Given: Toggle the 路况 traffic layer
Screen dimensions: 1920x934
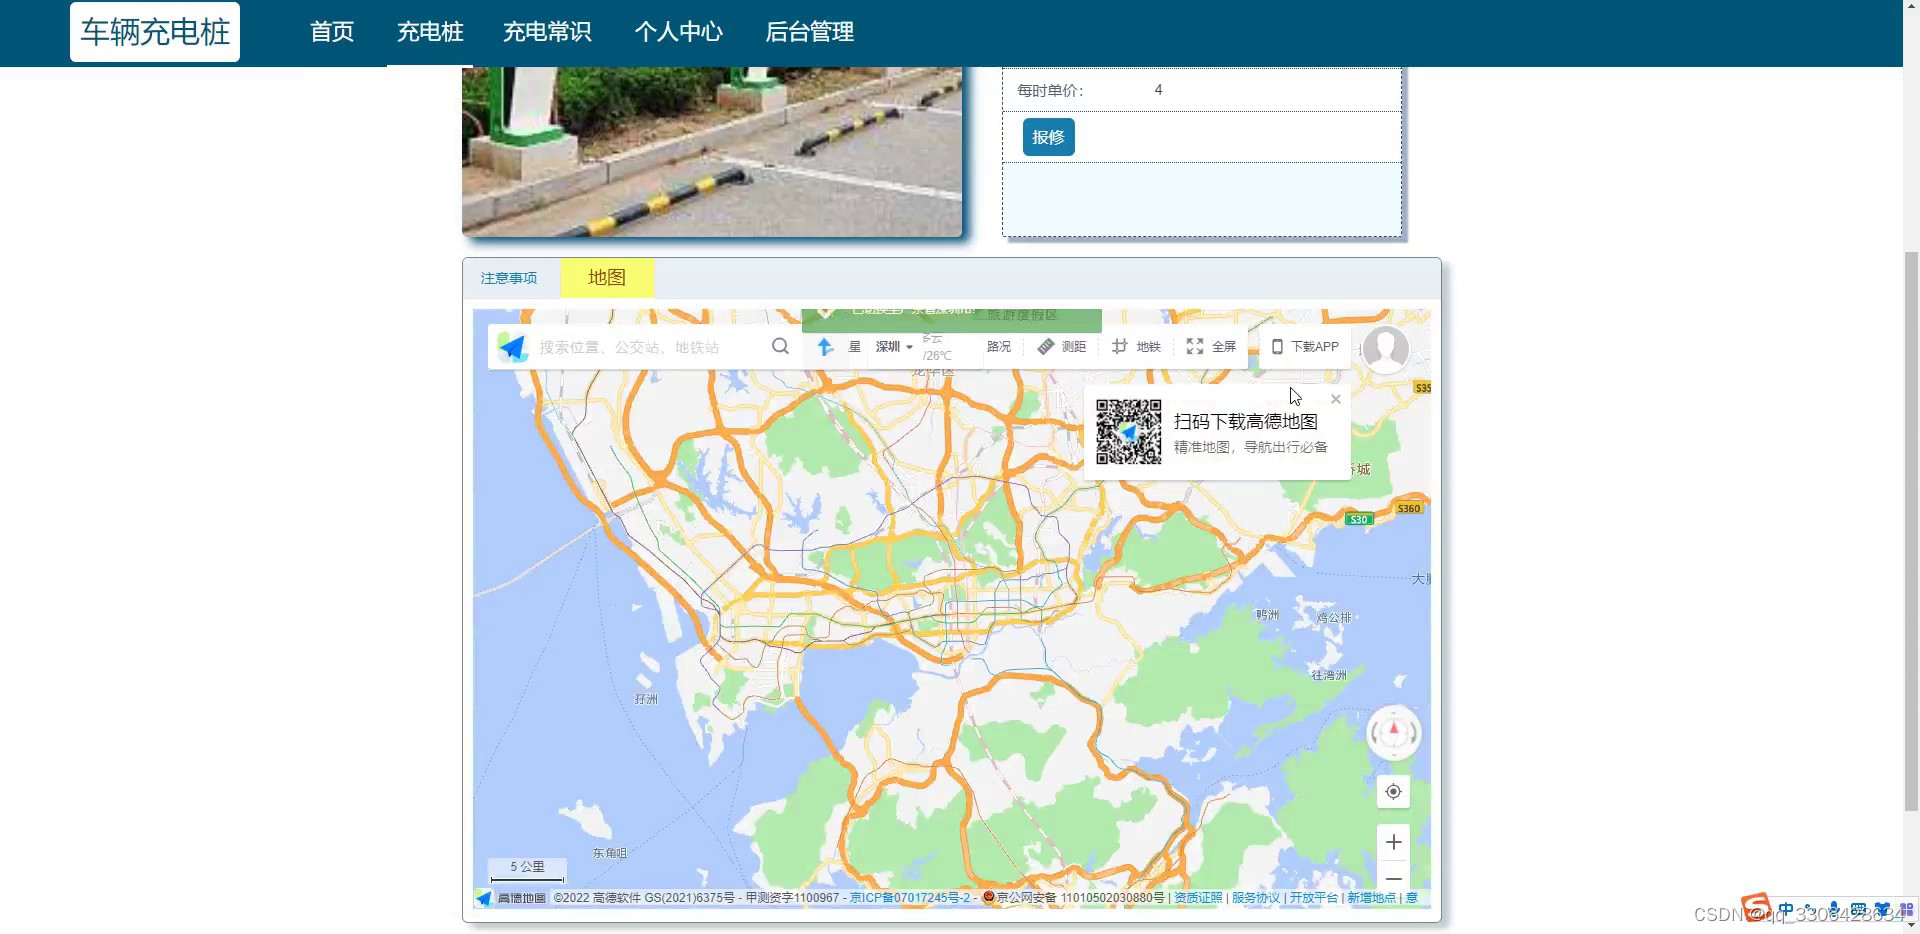Looking at the screenshot, I should (999, 347).
